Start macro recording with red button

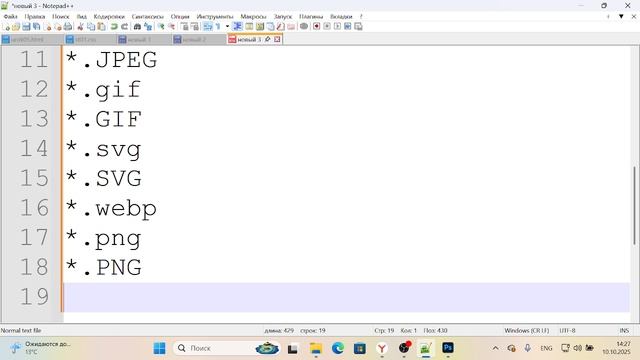point(316,27)
